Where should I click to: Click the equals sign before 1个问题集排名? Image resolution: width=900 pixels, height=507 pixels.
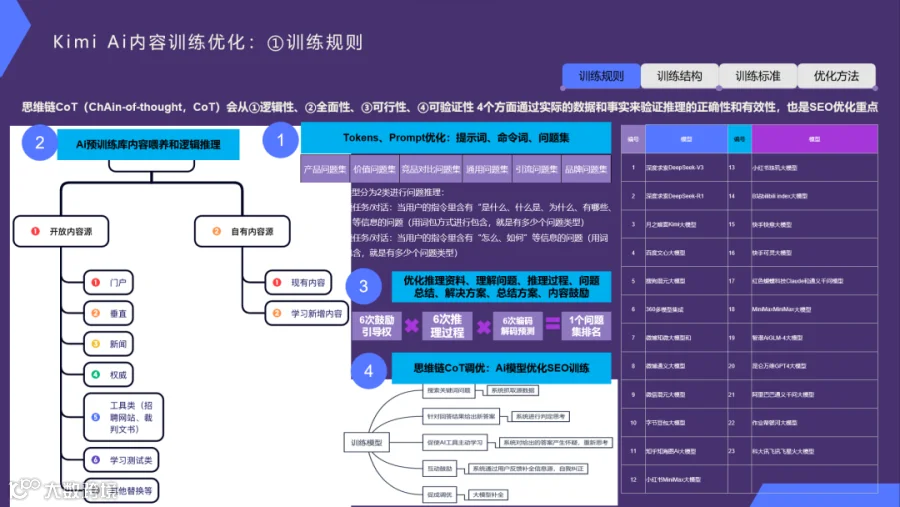point(553,324)
